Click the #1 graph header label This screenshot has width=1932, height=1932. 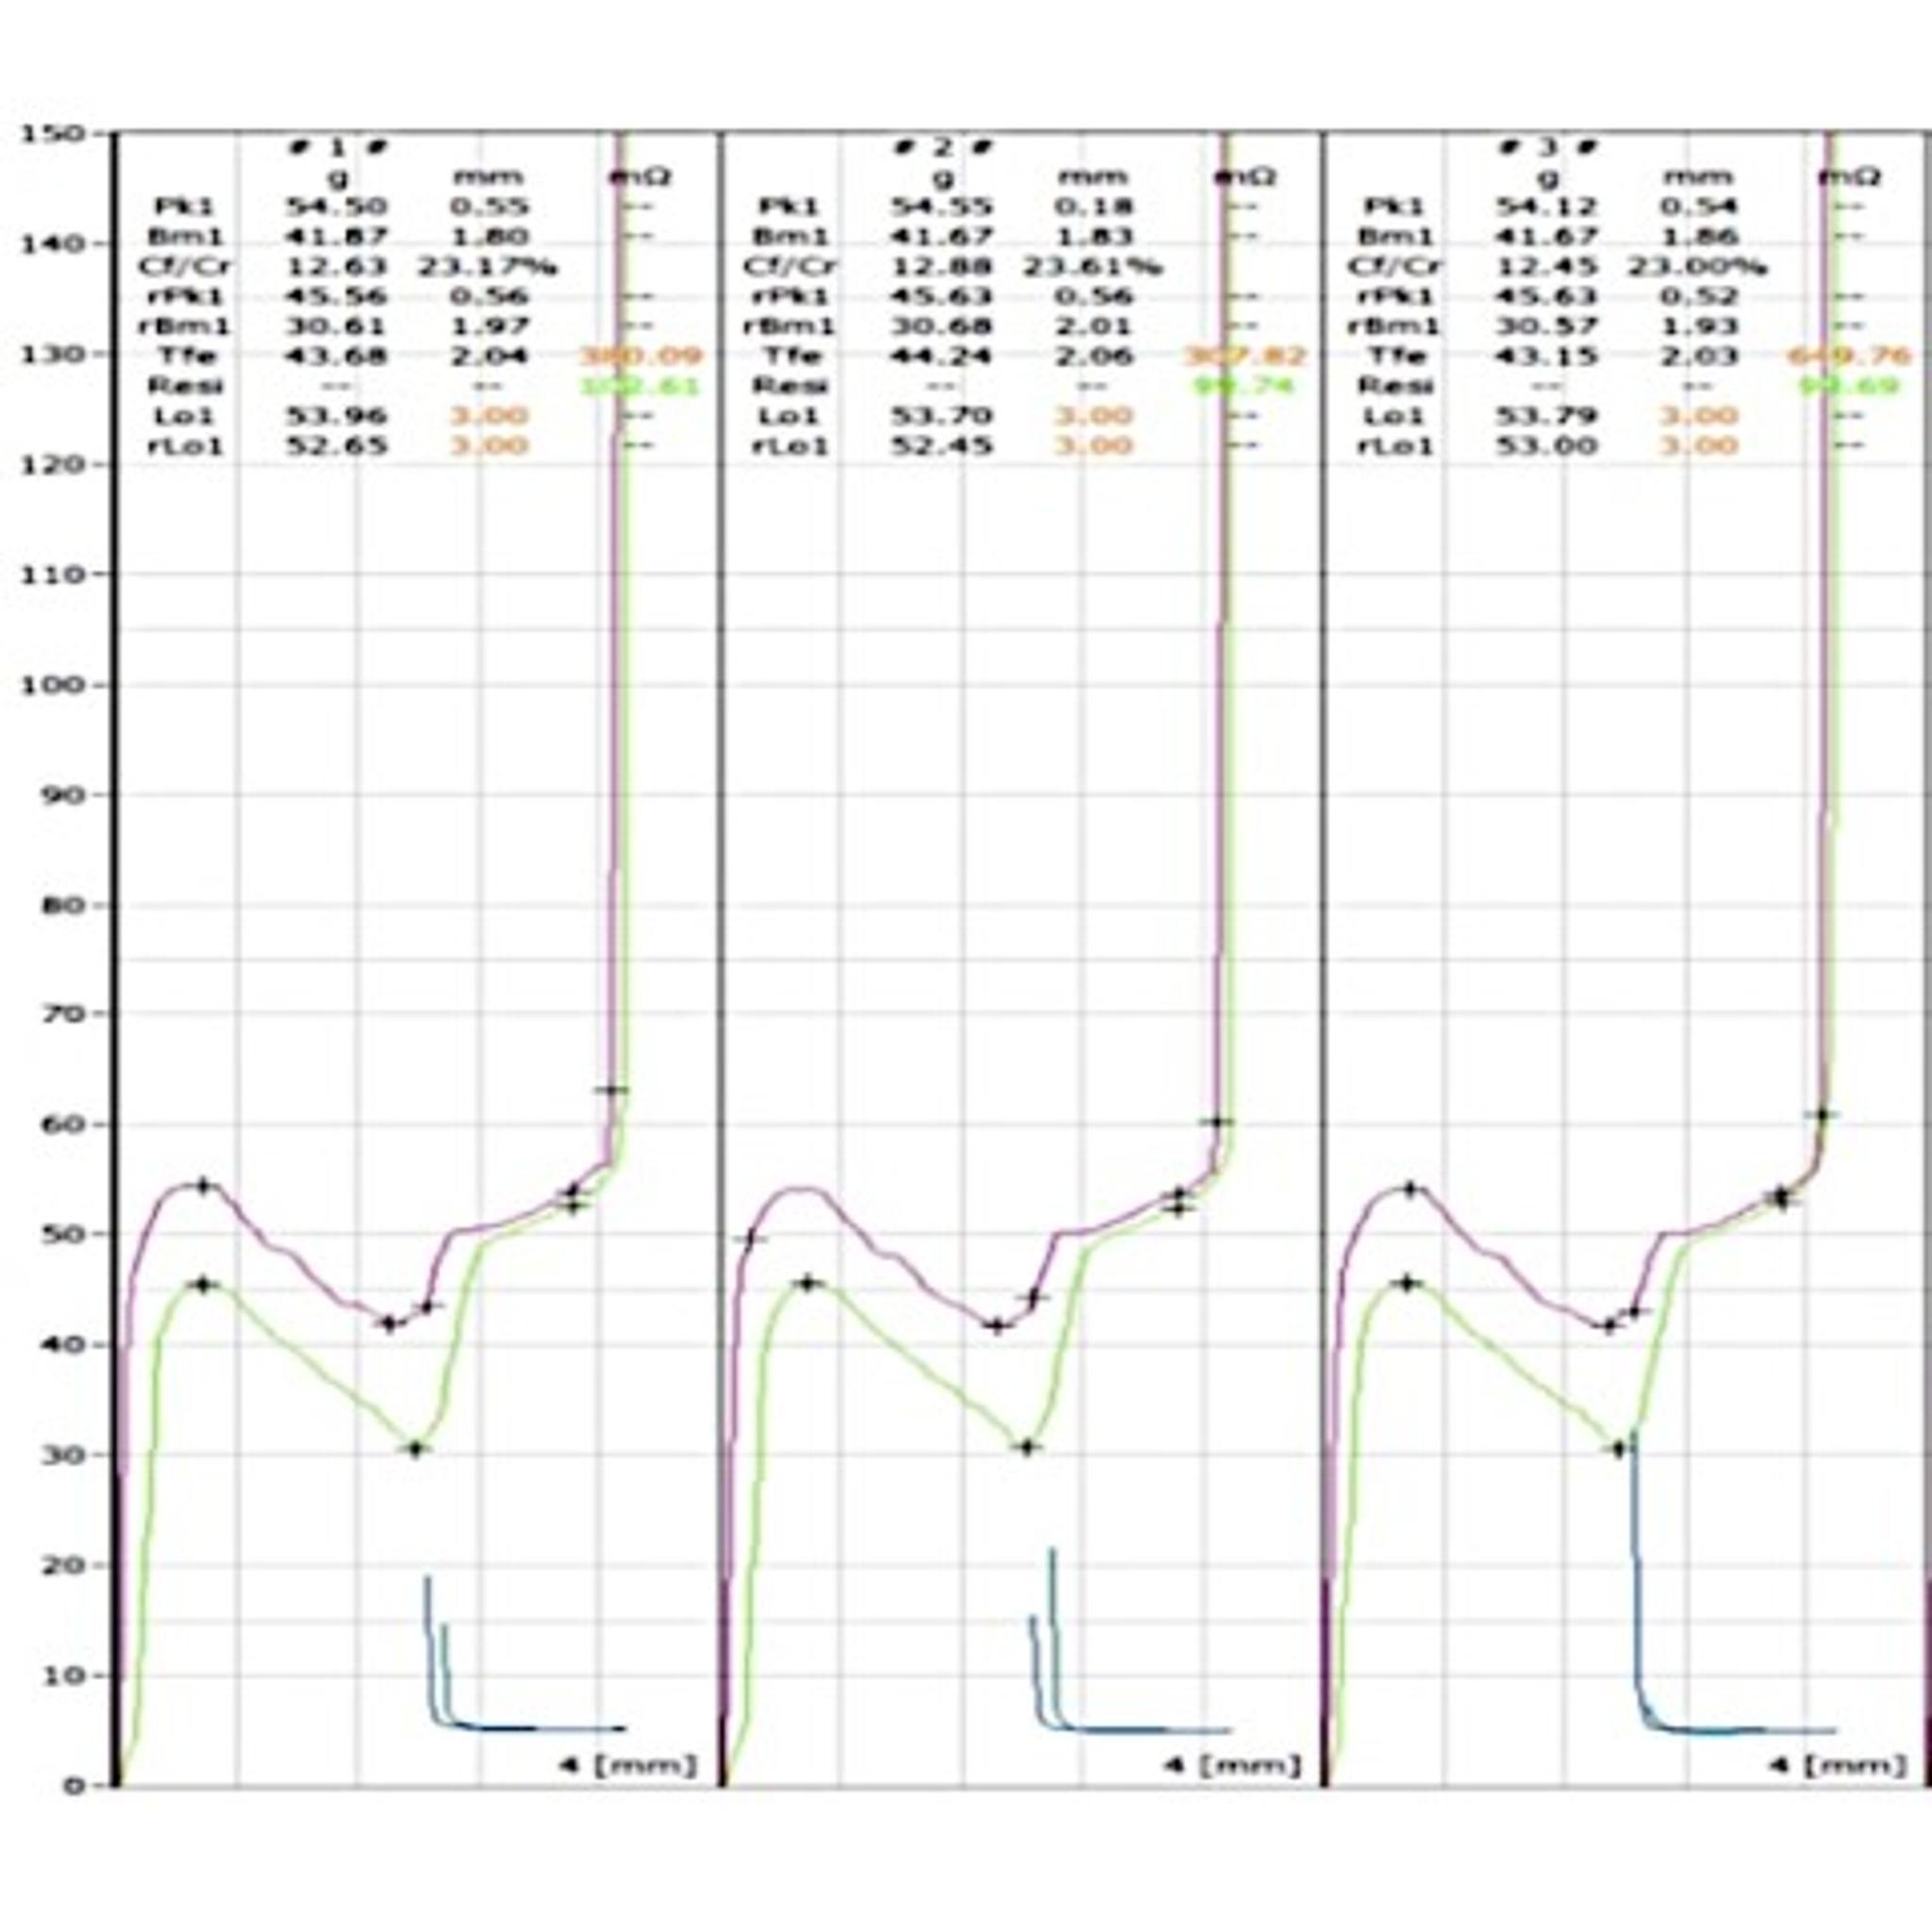click(x=337, y=148)
